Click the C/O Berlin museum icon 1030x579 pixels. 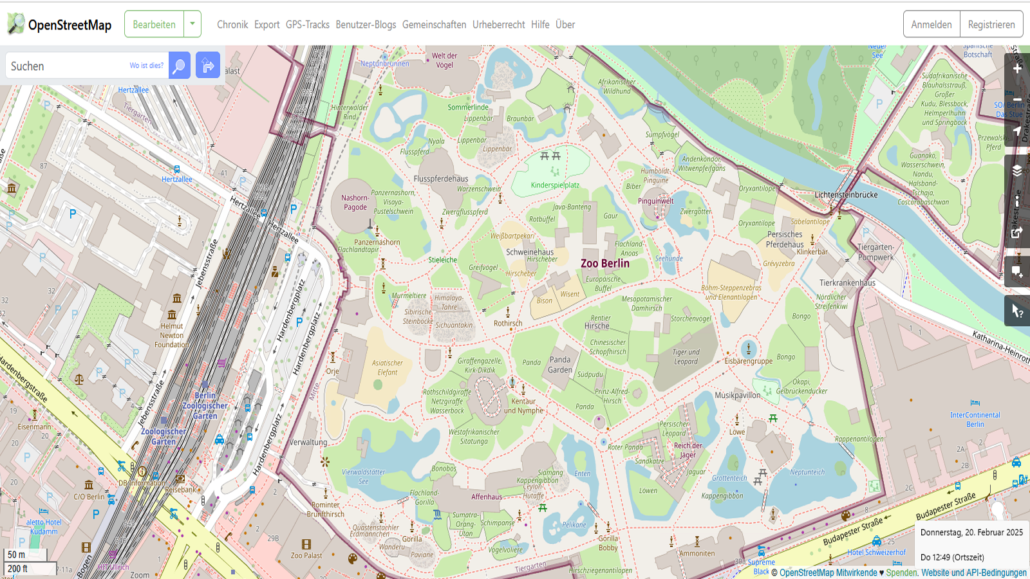coord(89,485)
